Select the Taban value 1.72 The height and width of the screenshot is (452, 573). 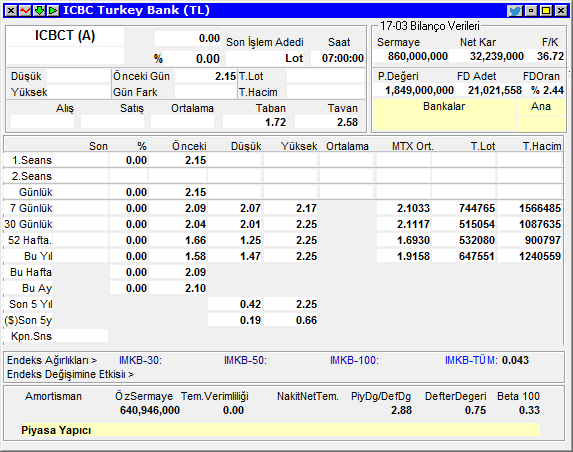click(276, 122)
